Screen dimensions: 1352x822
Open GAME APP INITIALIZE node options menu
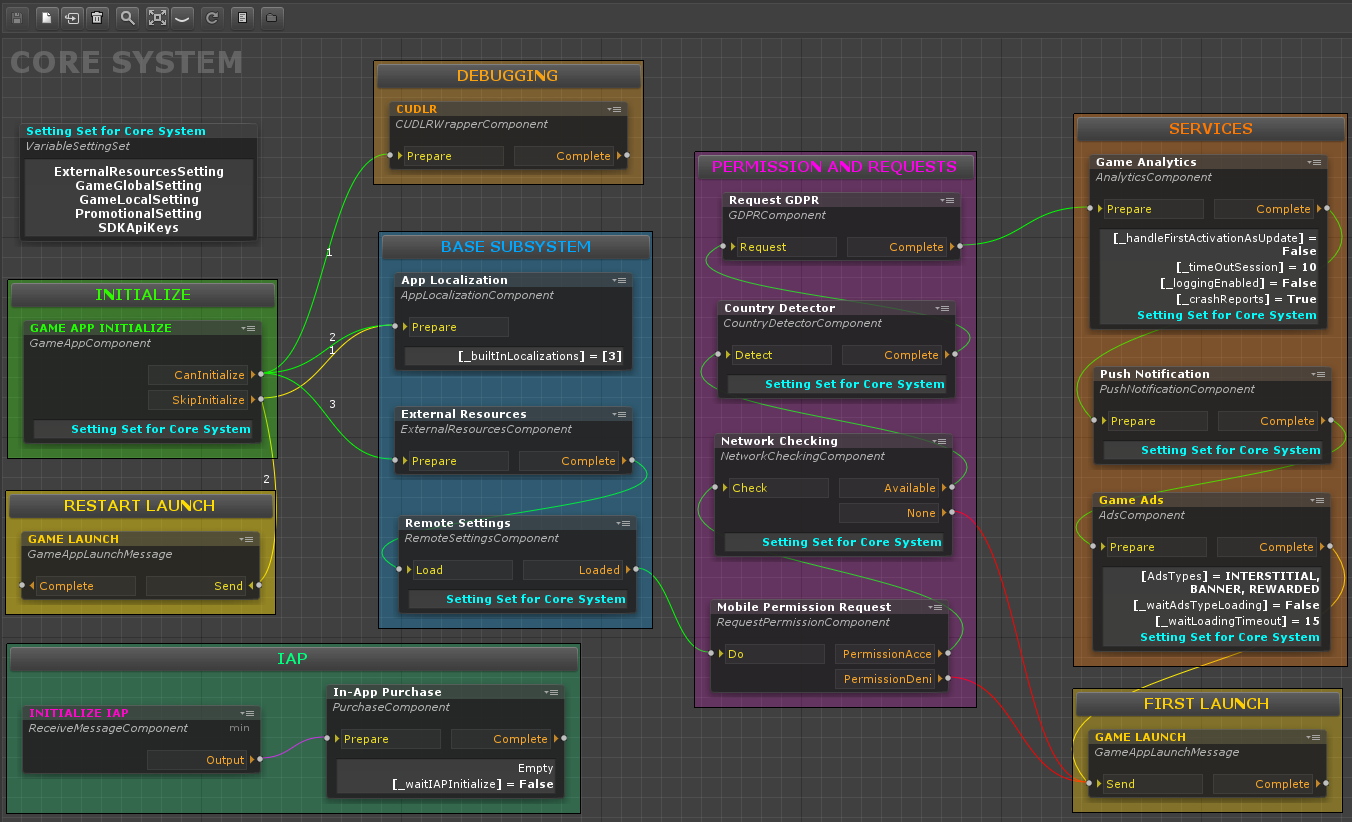click(x=248, y=328)
